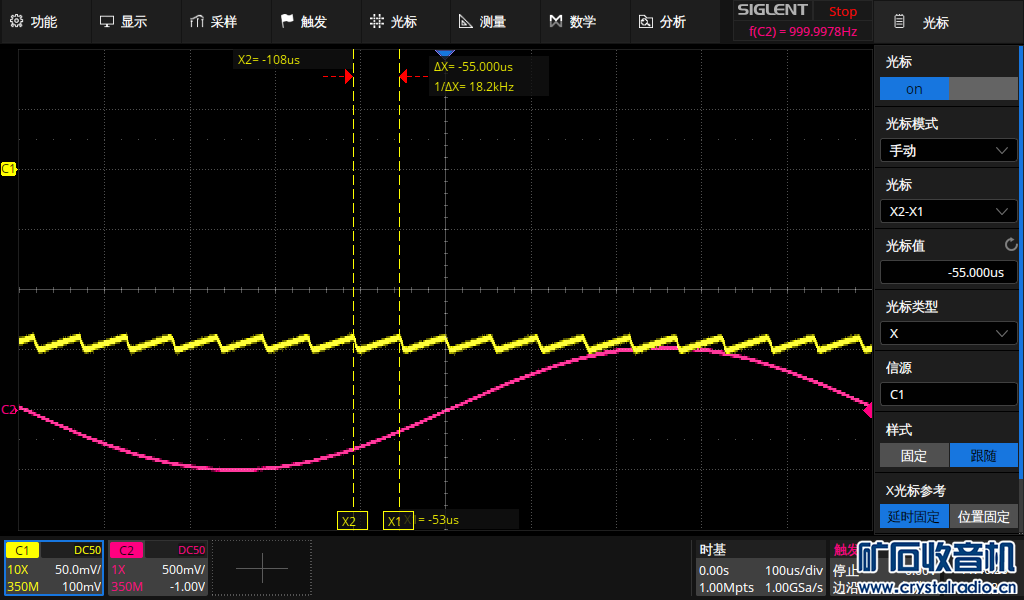Click the cursor panel header list icon
The image size is (1024, 600).
coord(899,22)
